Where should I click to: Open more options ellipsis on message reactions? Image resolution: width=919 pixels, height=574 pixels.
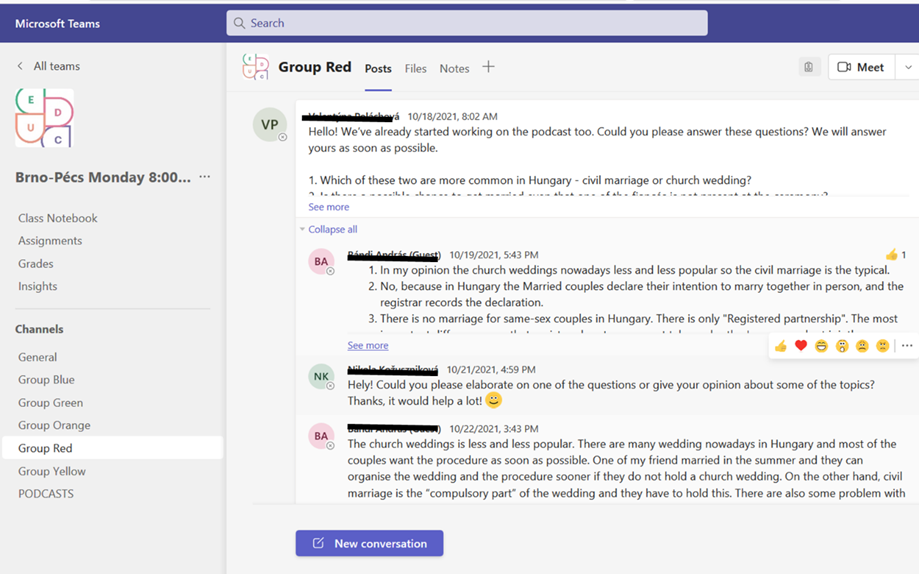pyautogui.click(x=907, y=346)
